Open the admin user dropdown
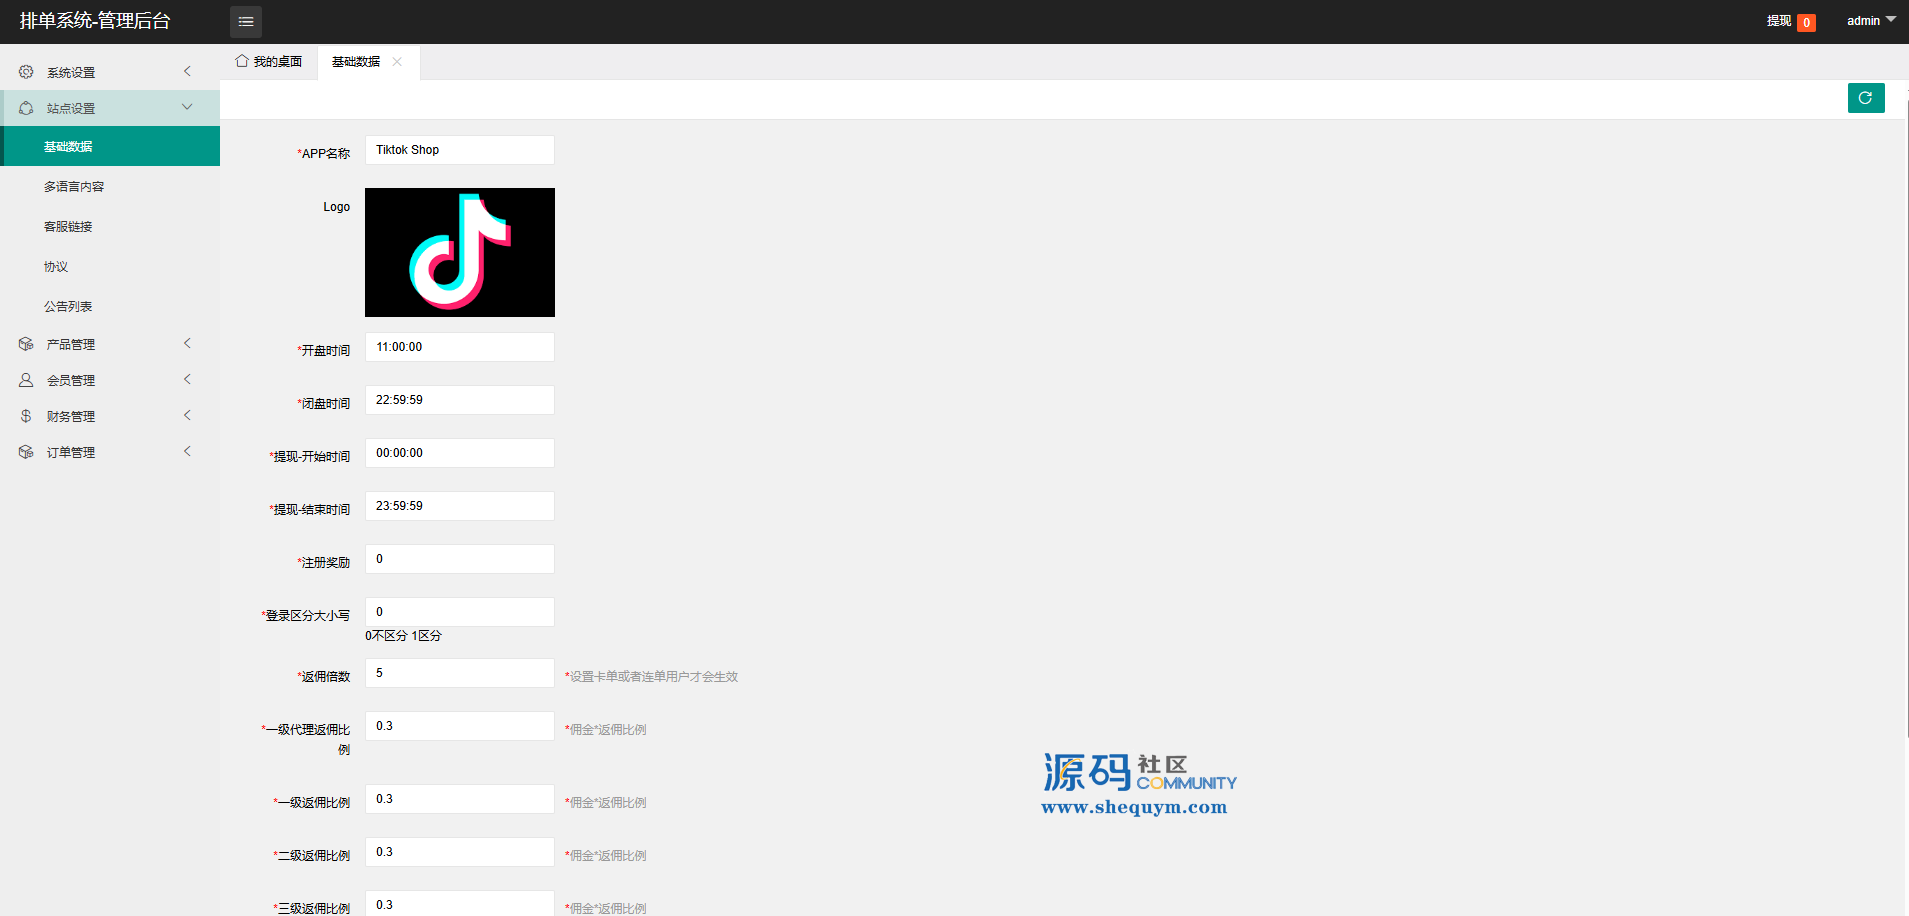The image size is (1909, 916). tap(1870, 21)
